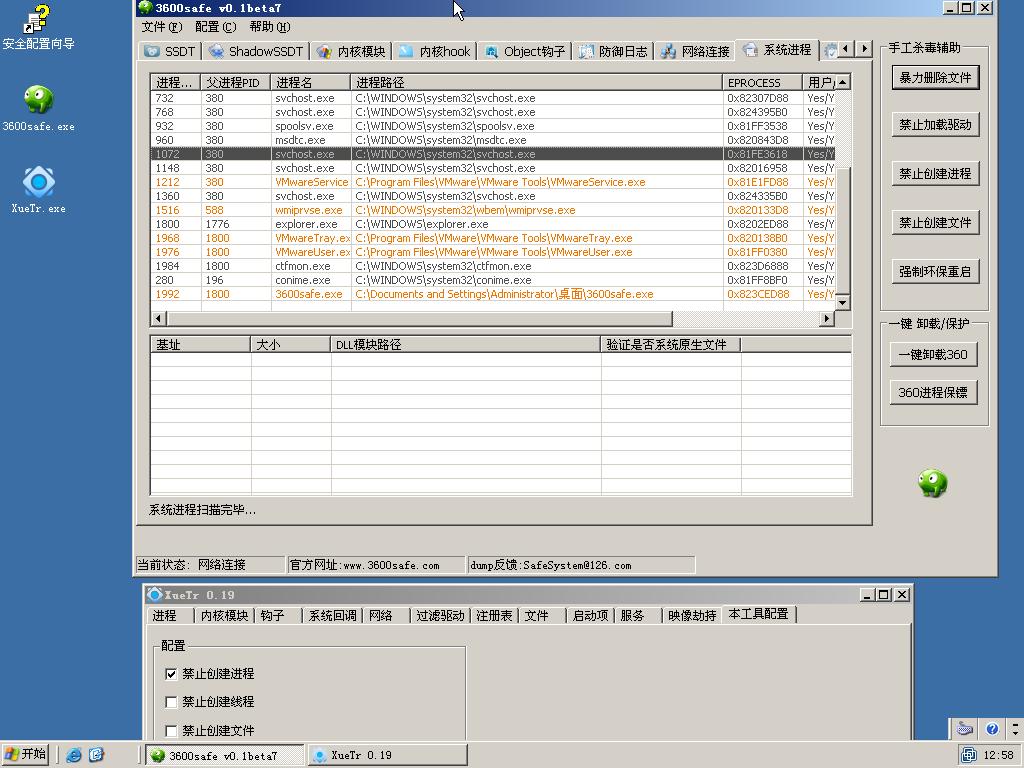Click the Object钩子 tab icon
1024x768 pixels.
tap(492, 51)
